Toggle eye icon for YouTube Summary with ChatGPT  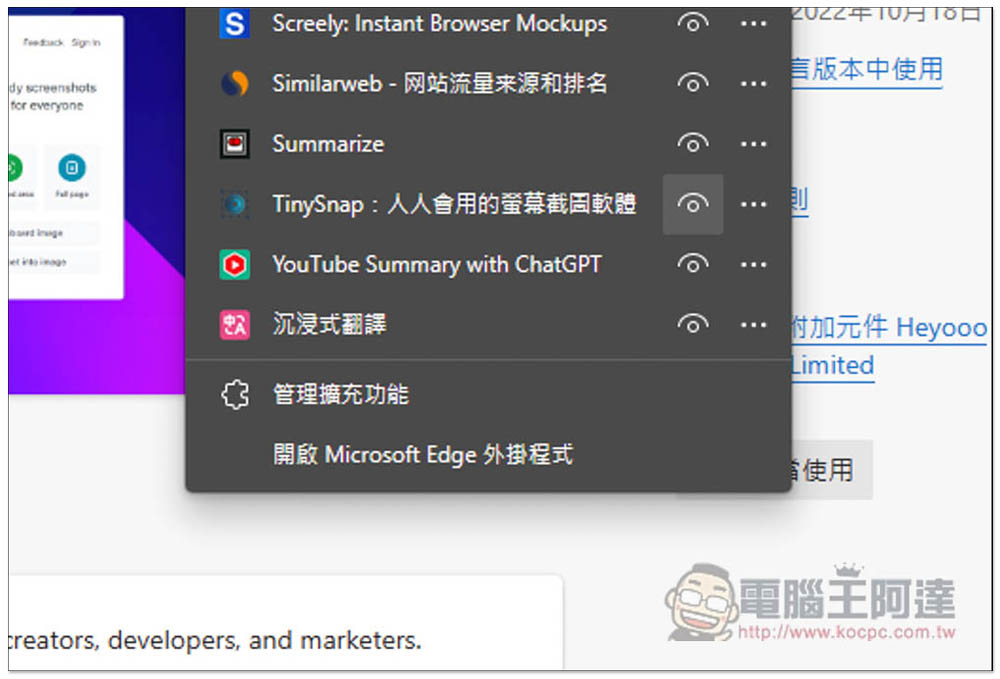[x=693, y=264]
